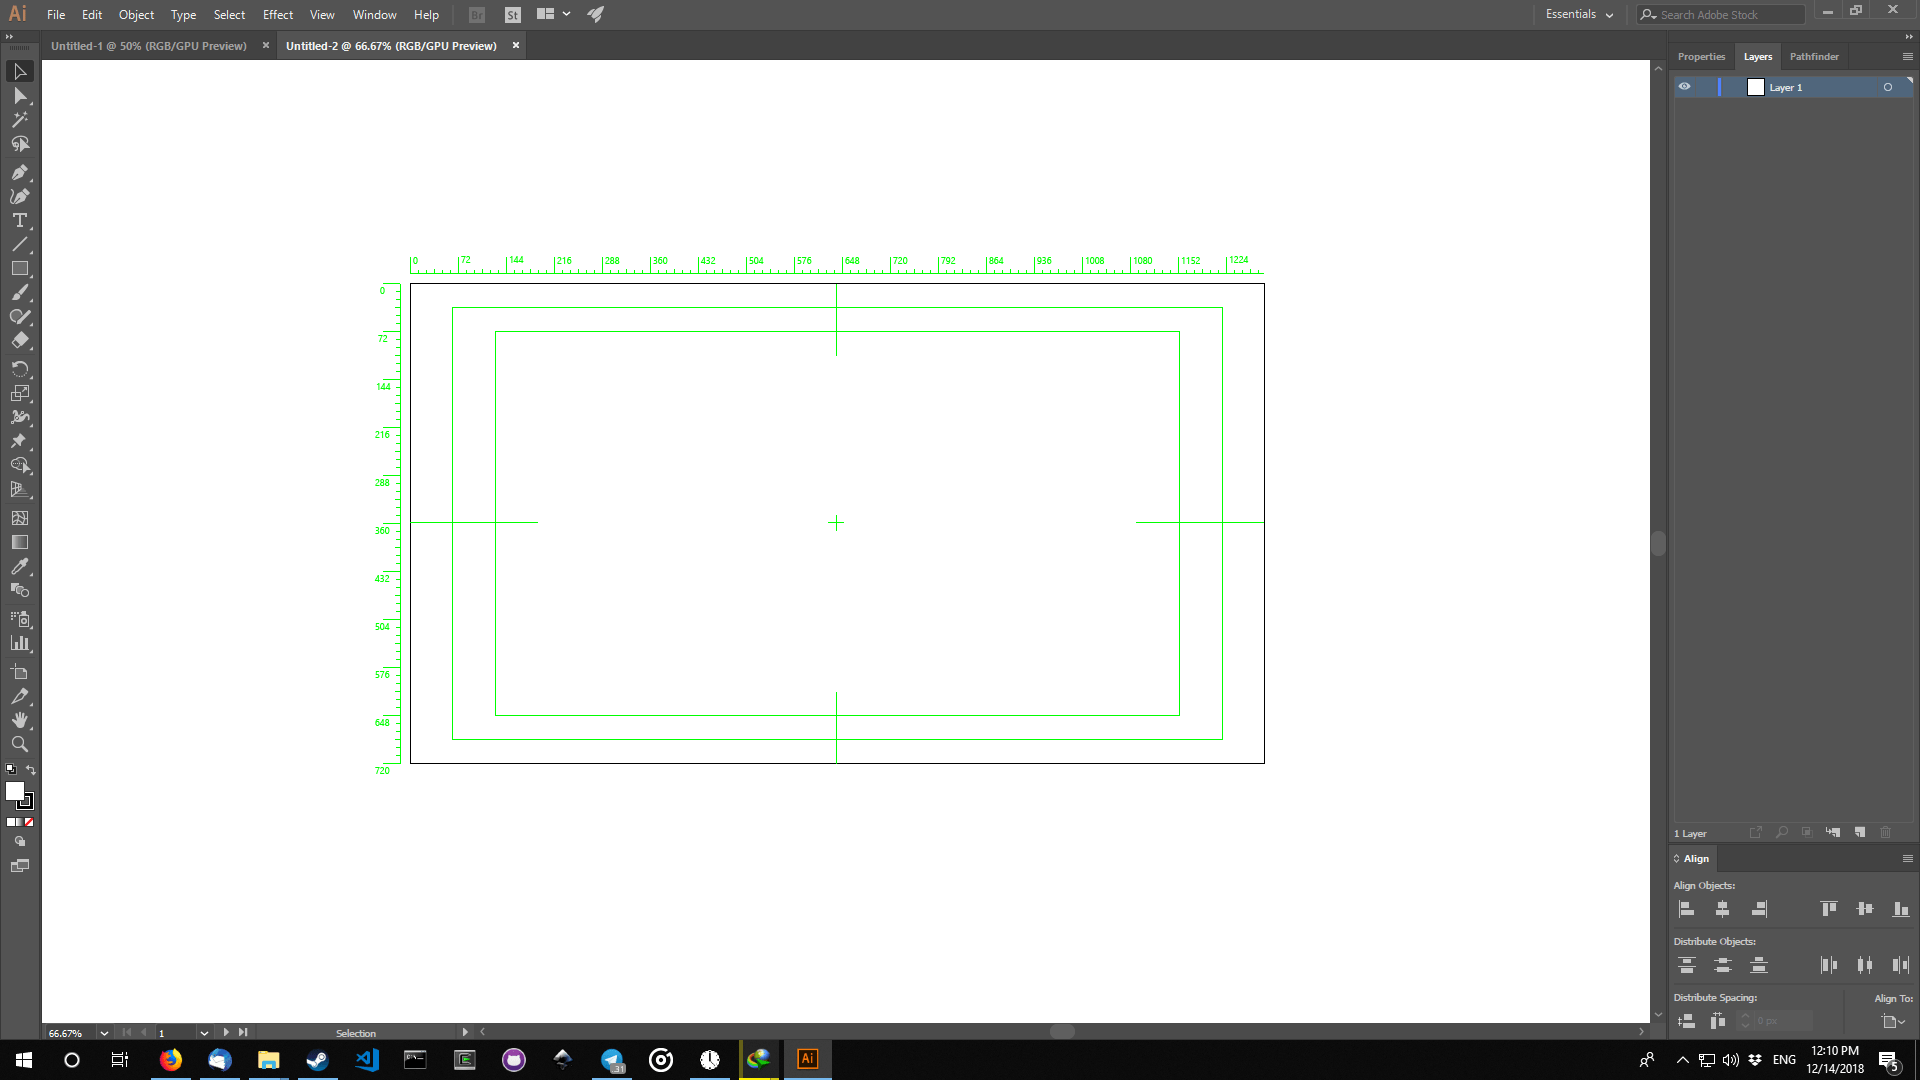Image resolution: width=1920 pixels, height=1080 pixels.
Task: Select the Hand tool
Action: pyautogui.click(x=20, y=719)
